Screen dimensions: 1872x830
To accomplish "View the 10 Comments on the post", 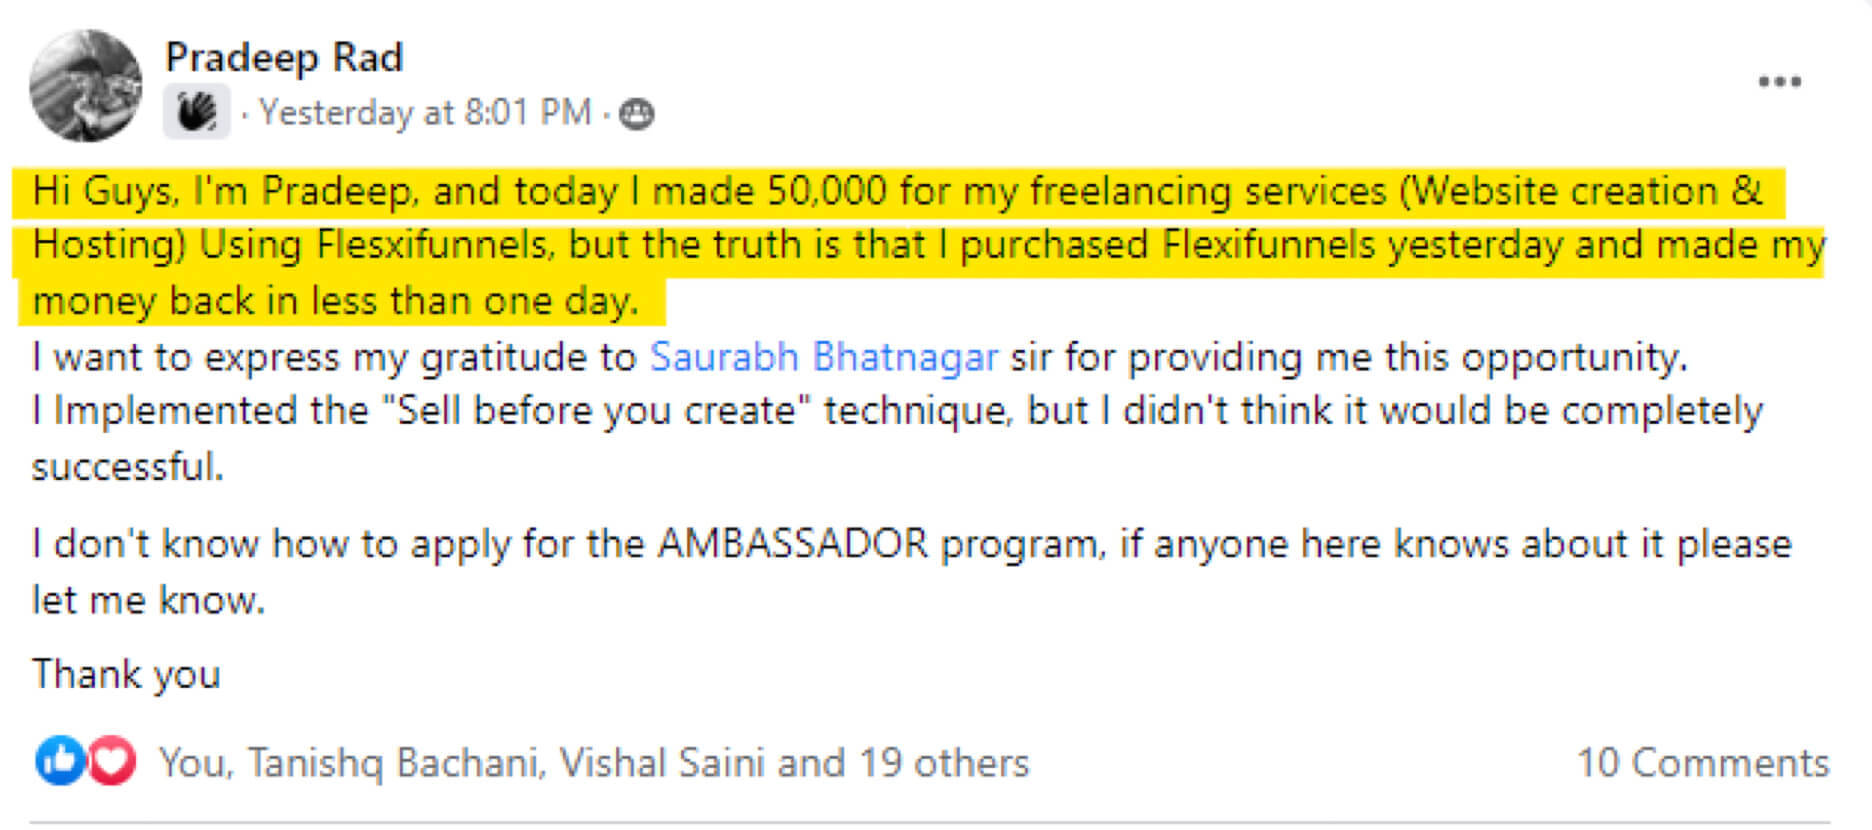I will (x=1702, y=763).
